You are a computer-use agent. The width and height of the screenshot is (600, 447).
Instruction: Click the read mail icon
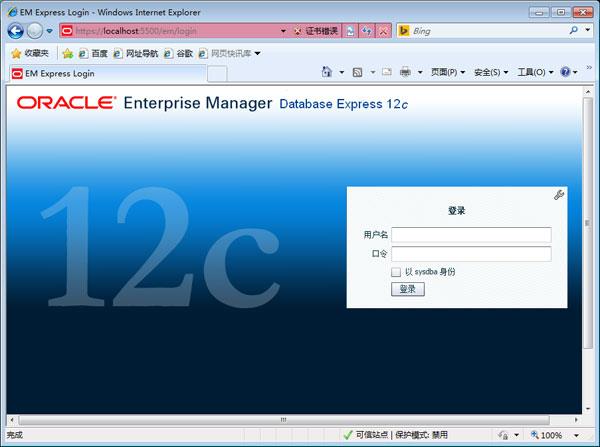pyautogui.click(x=387, y=72)
